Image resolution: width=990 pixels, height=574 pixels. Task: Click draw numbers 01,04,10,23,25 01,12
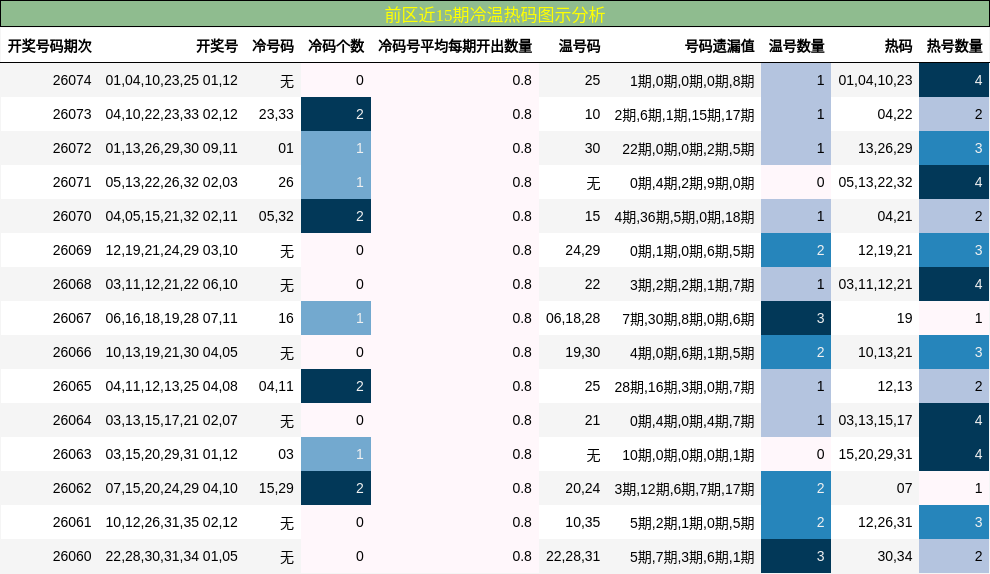[x=171, y=80]
